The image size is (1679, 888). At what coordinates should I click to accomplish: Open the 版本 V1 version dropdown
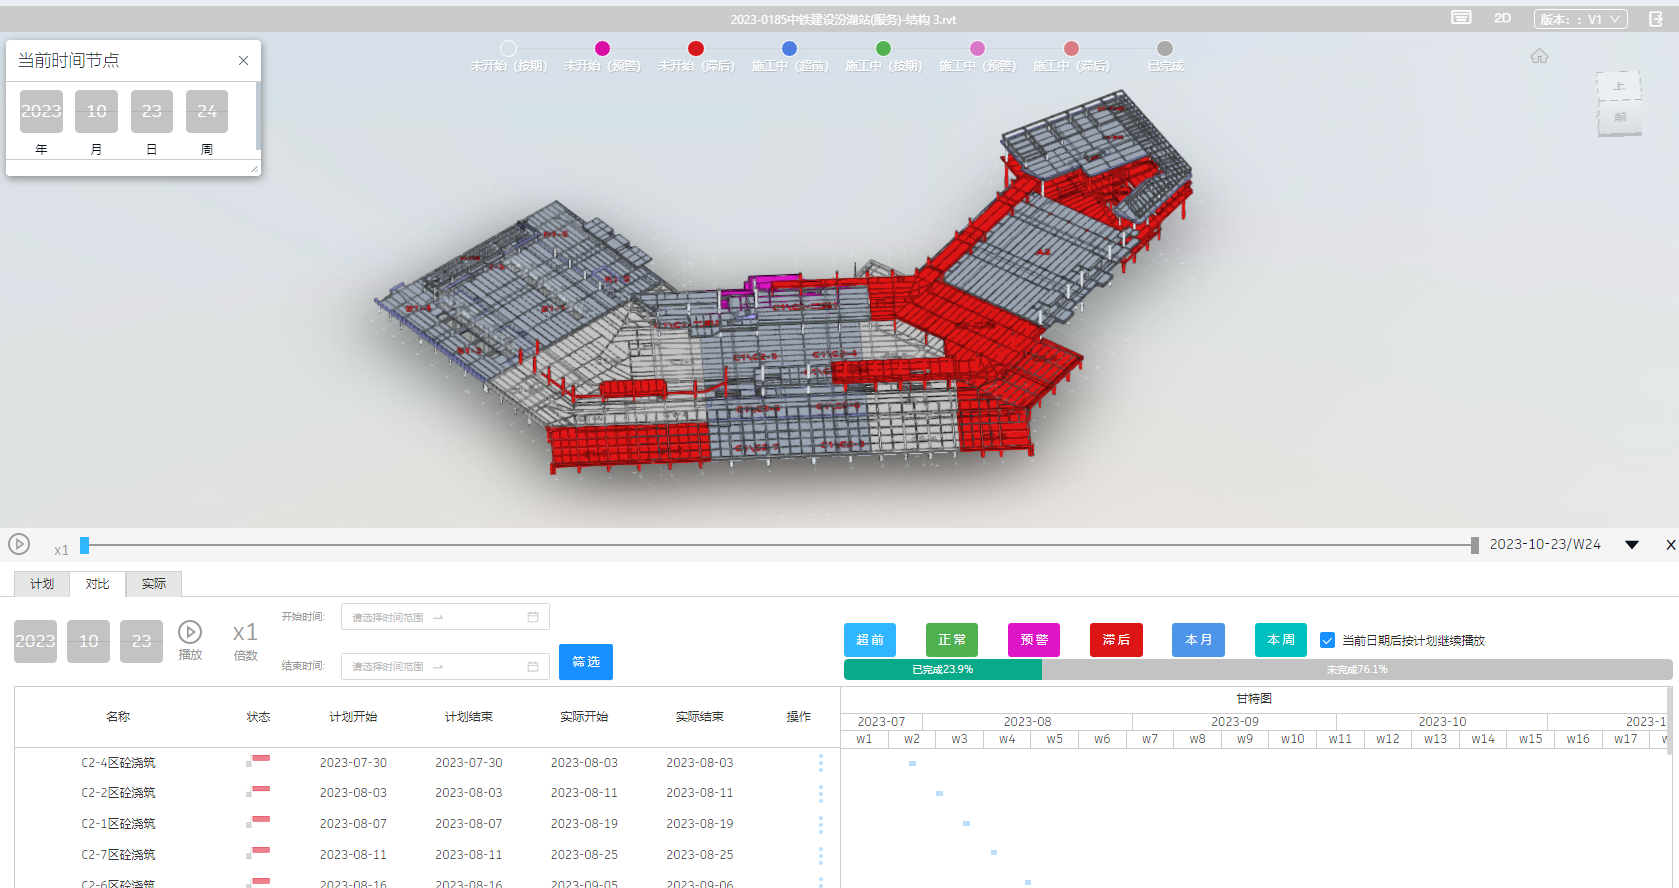[x=1580, y=19]
